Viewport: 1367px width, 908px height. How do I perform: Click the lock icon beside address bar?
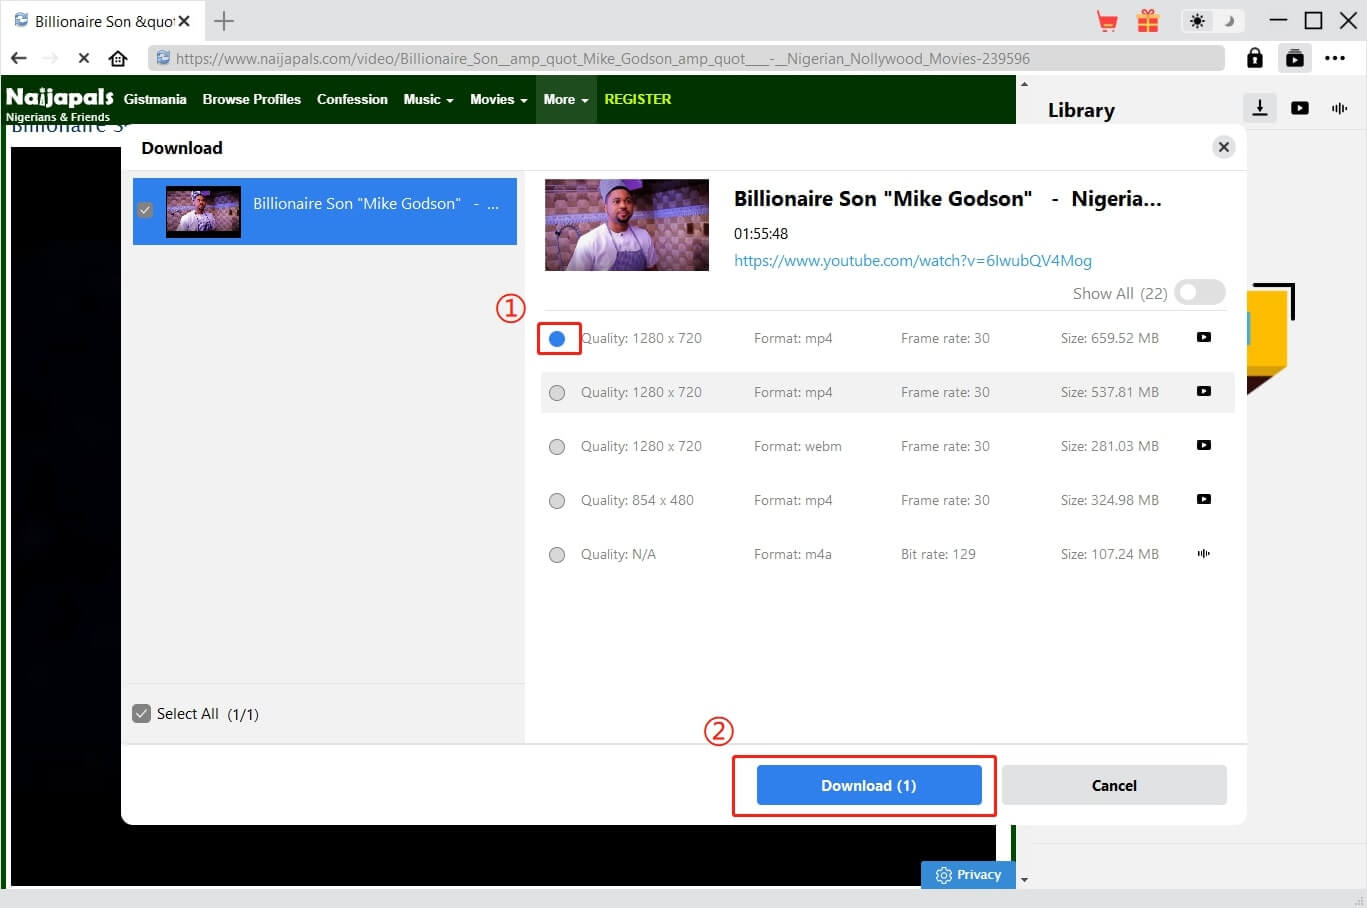[1254, 58]
